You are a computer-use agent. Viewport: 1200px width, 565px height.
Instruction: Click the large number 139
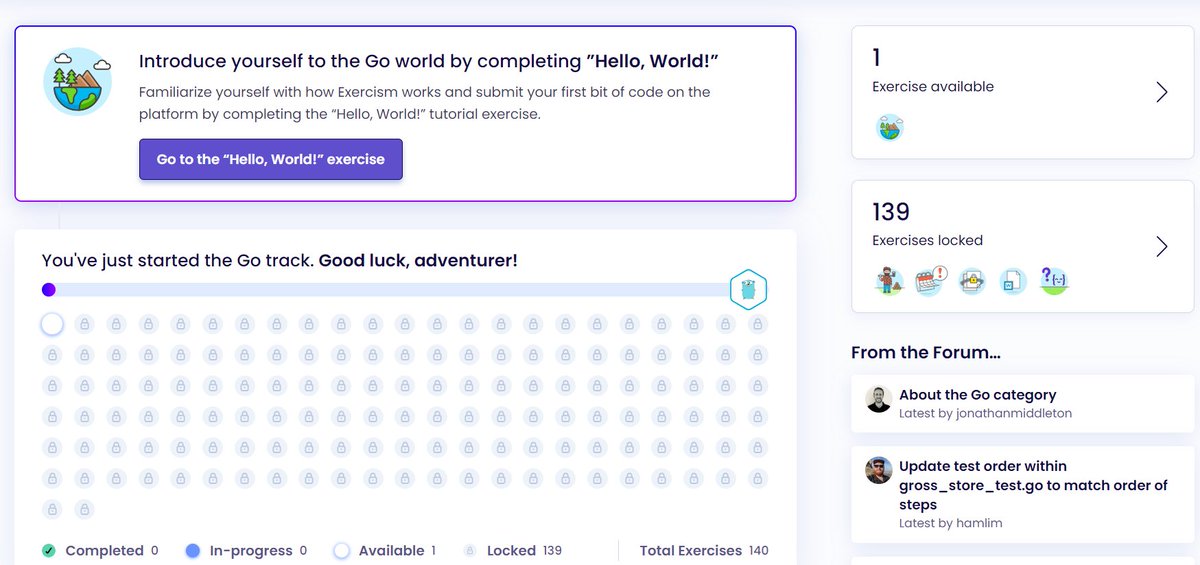coord(891,212)
